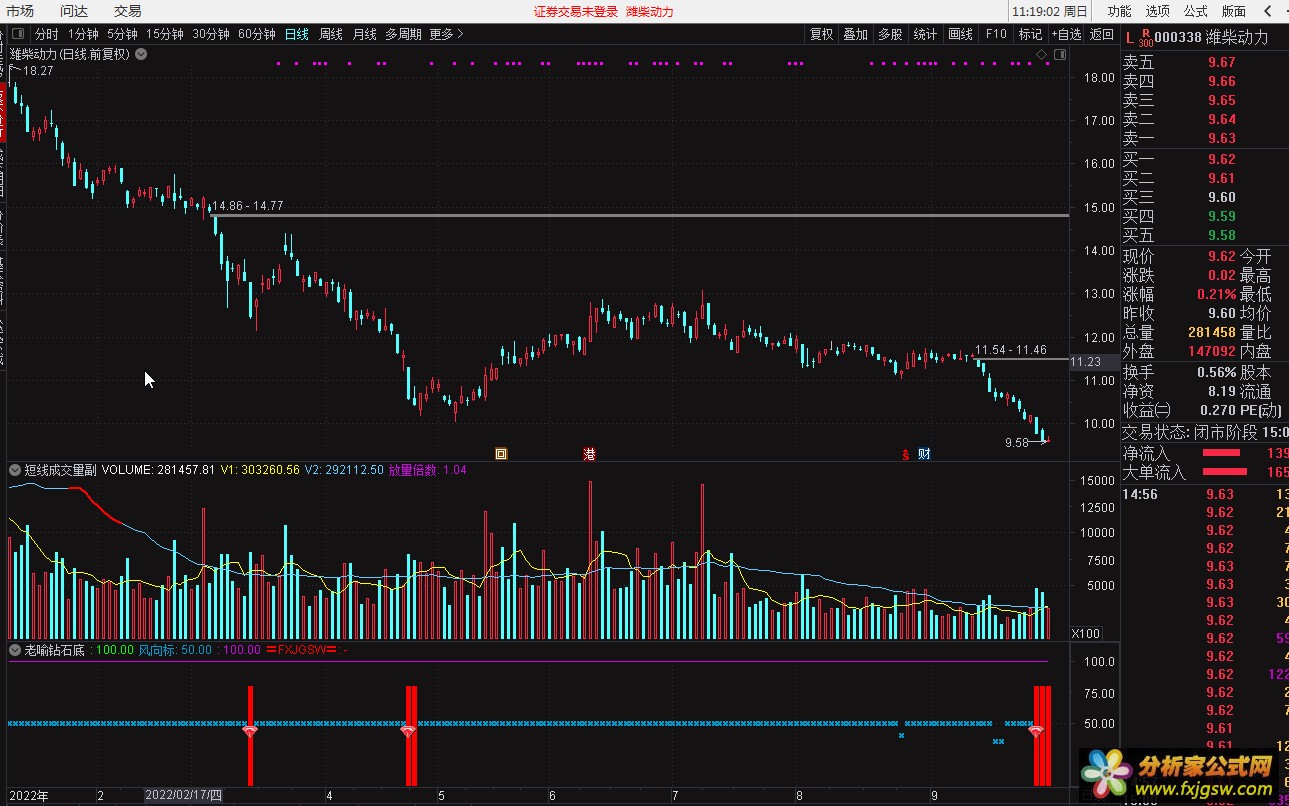Click the 潍柴动力 red title link

(650, 12)
